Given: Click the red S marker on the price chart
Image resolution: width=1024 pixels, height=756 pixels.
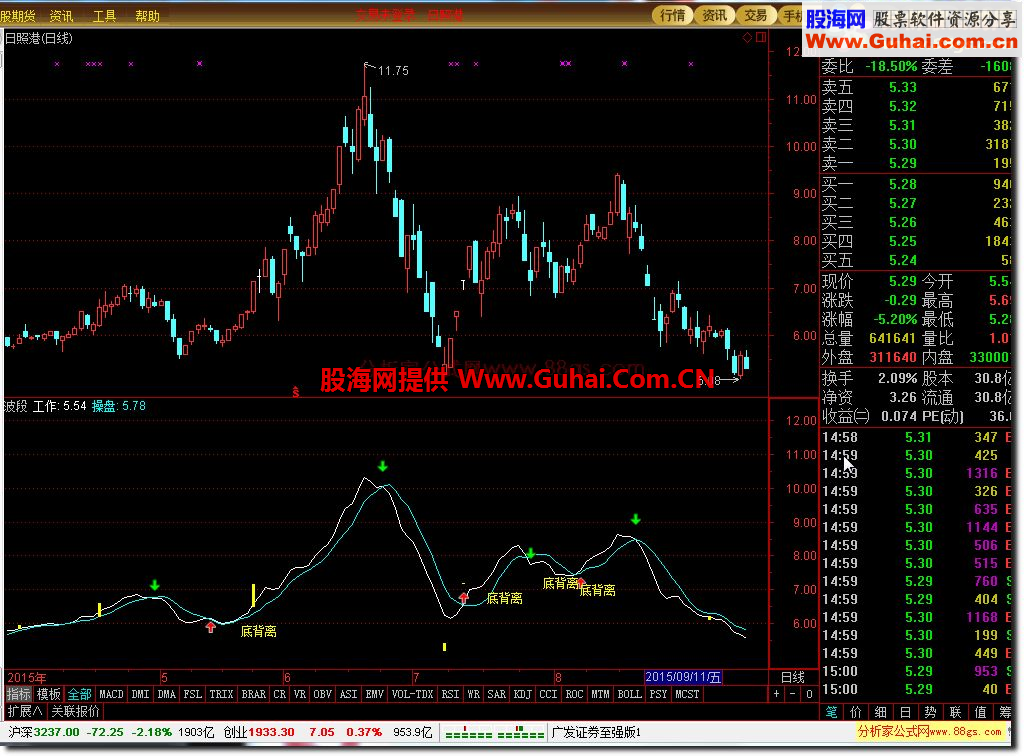Looking at the screenshot, I should (x=296, y=392).
